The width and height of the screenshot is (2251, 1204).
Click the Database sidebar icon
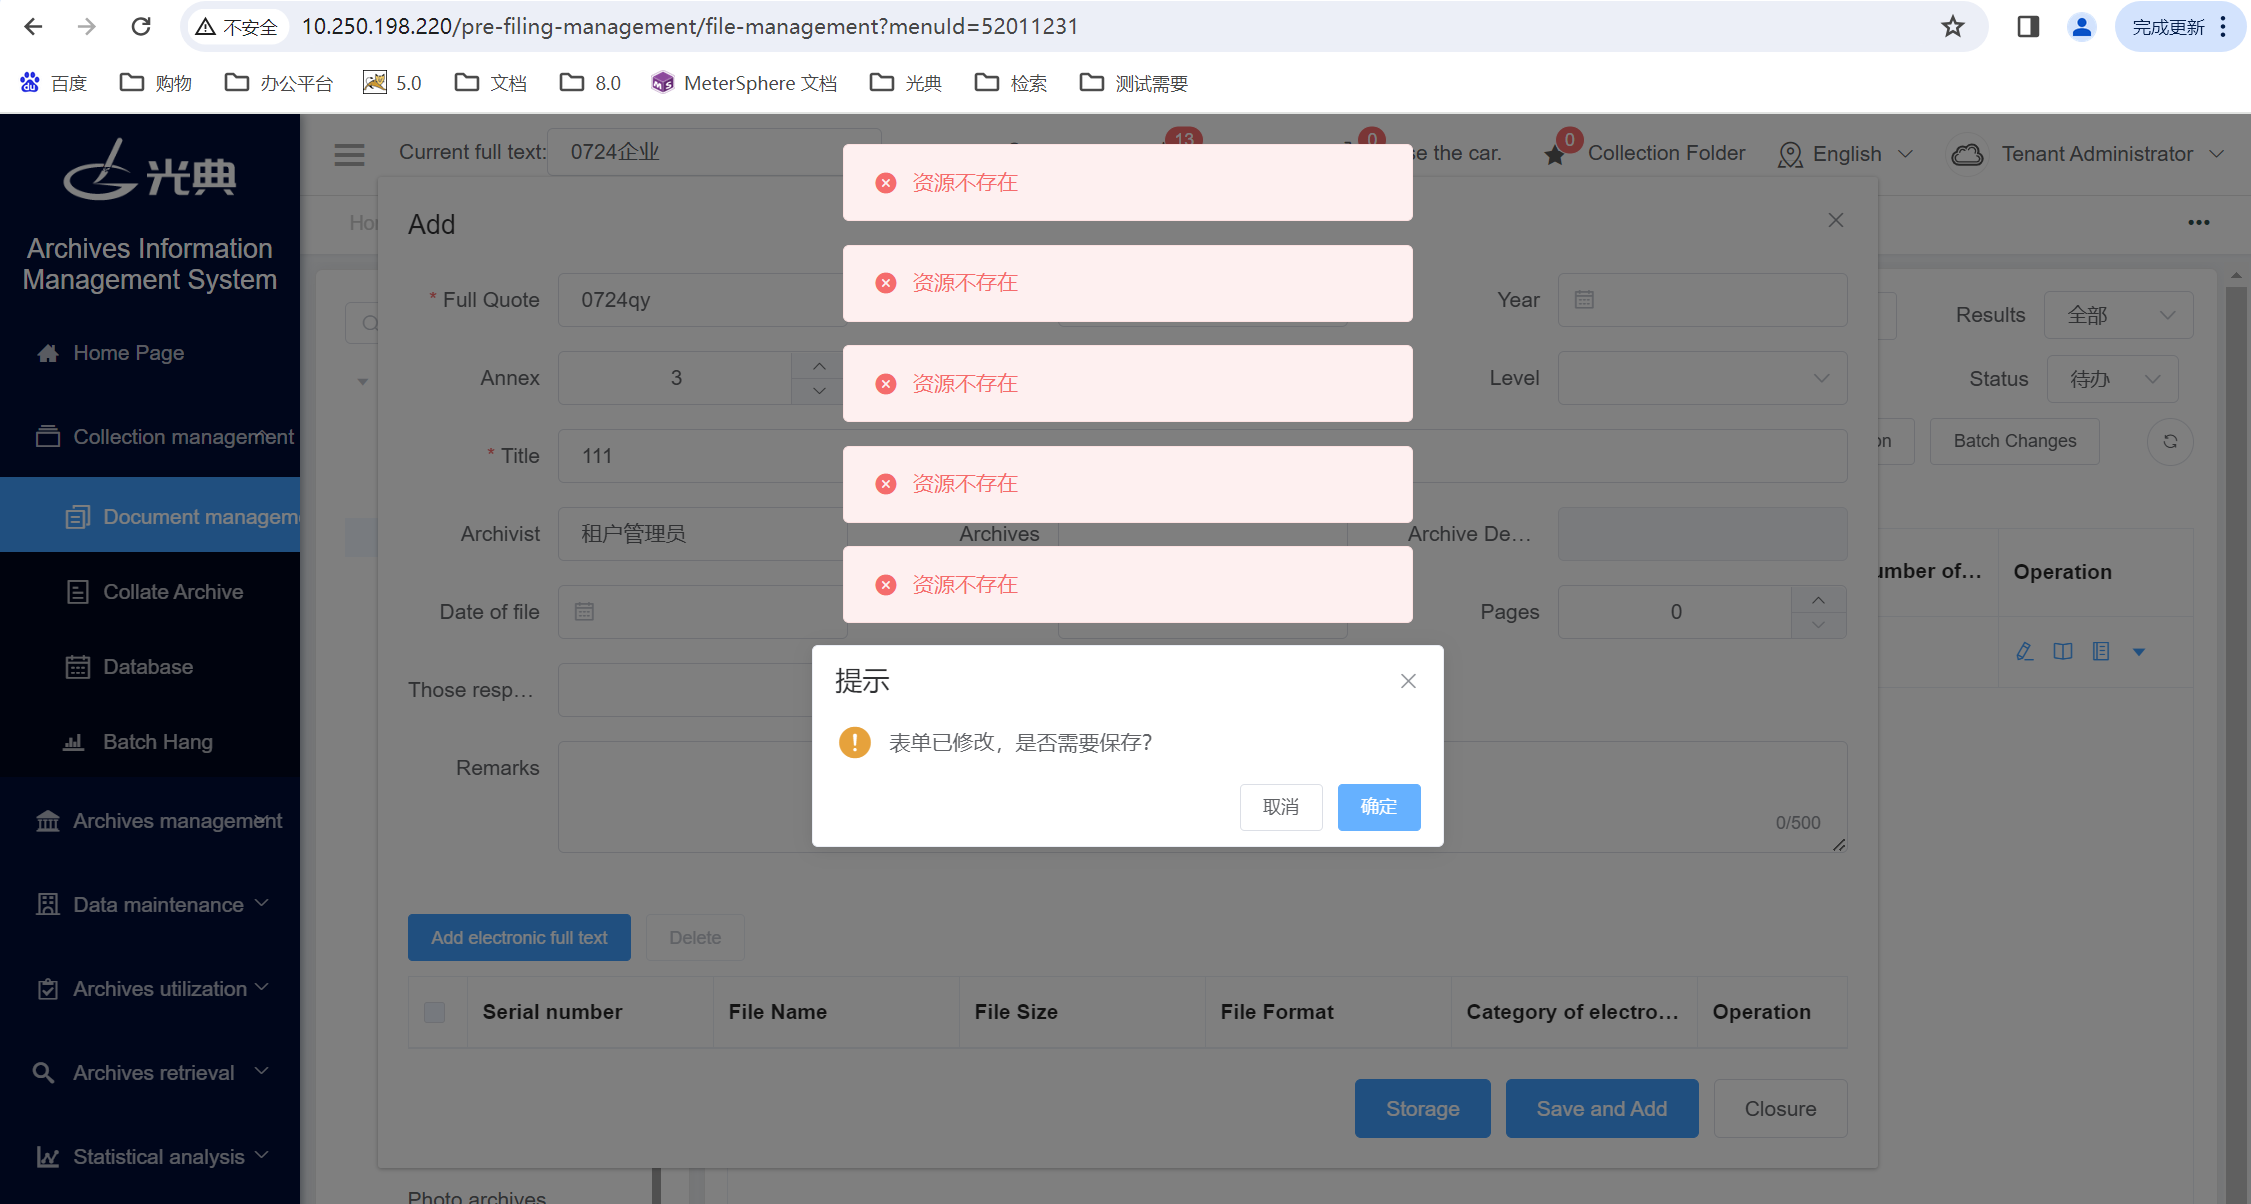pos(78,667)
